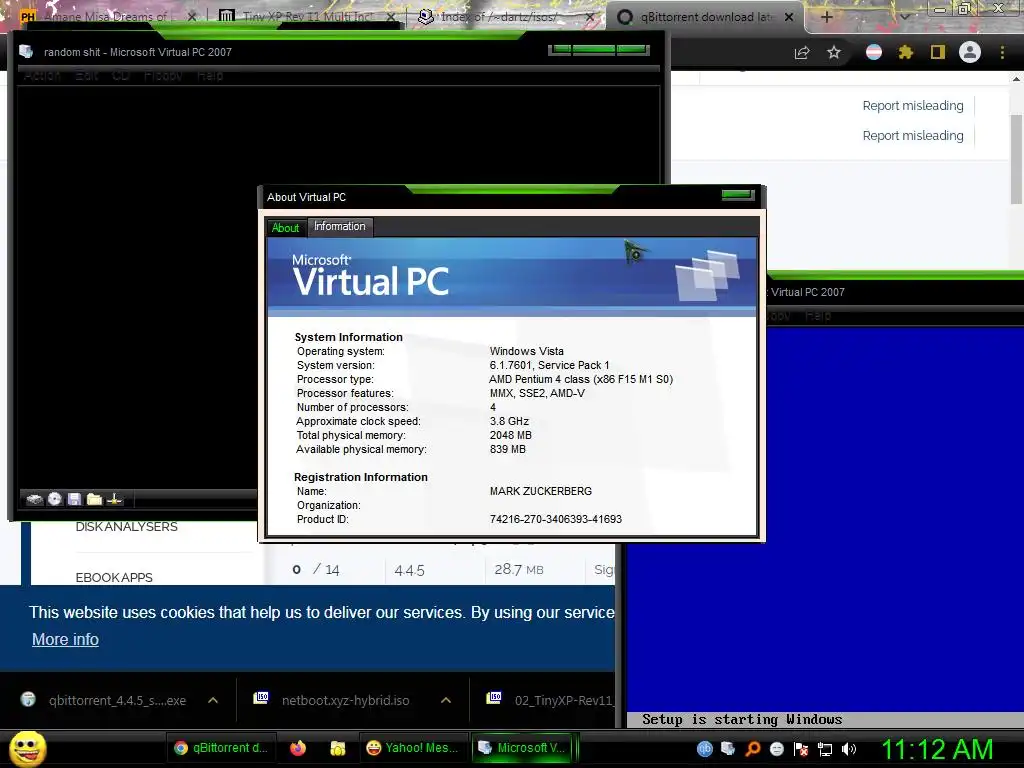Open the Chrome extensions puzzle icon
Screen dimensions: 1024x768
905,52
